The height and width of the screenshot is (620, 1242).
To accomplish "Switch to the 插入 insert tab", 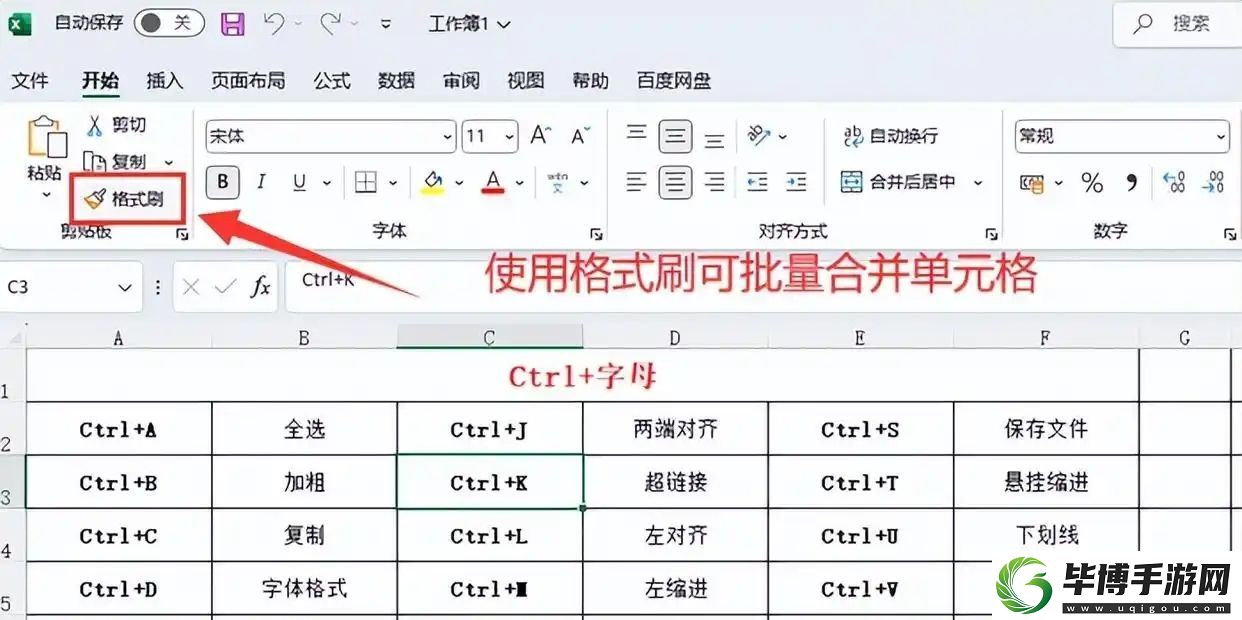I will (x=165, y=81).
